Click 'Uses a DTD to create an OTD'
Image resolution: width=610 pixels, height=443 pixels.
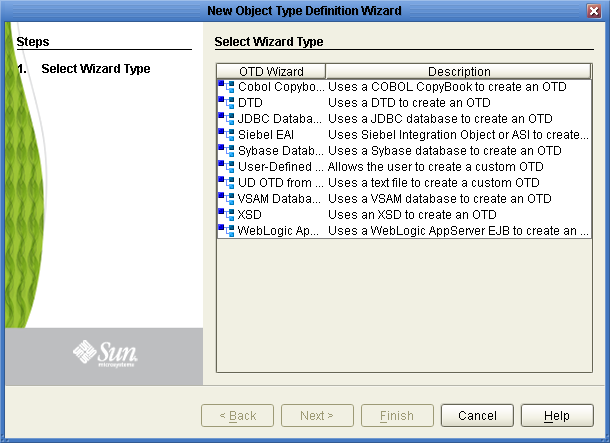[x=409, y=103]
